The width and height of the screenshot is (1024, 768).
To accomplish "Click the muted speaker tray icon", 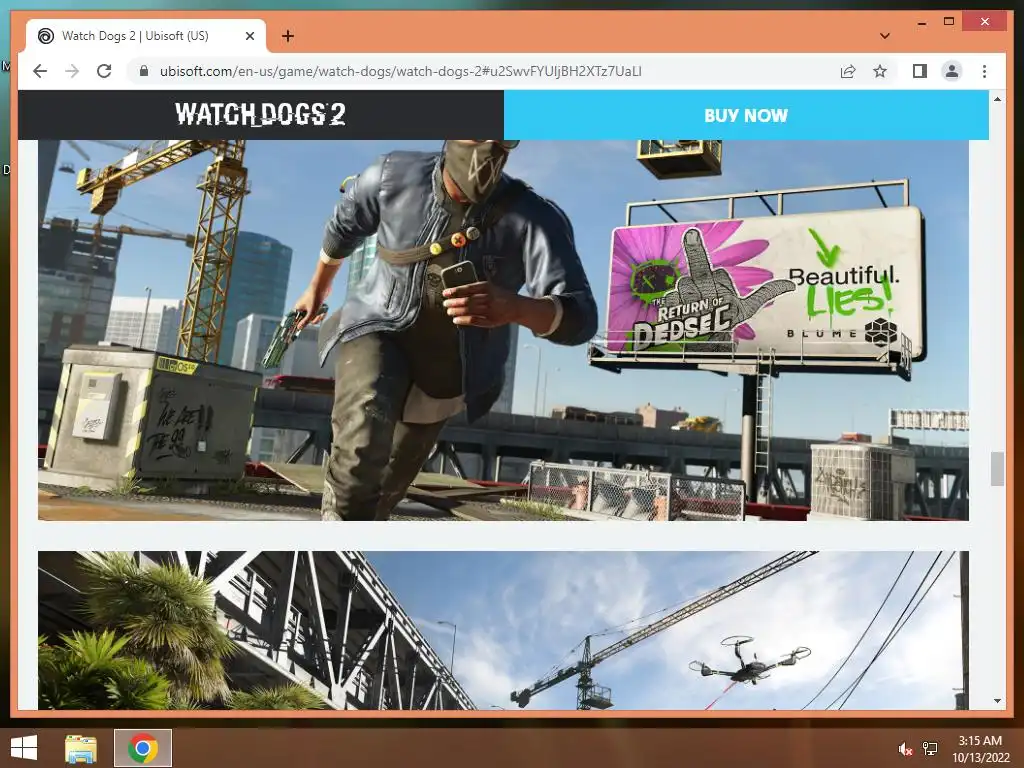I will point(904,749).
